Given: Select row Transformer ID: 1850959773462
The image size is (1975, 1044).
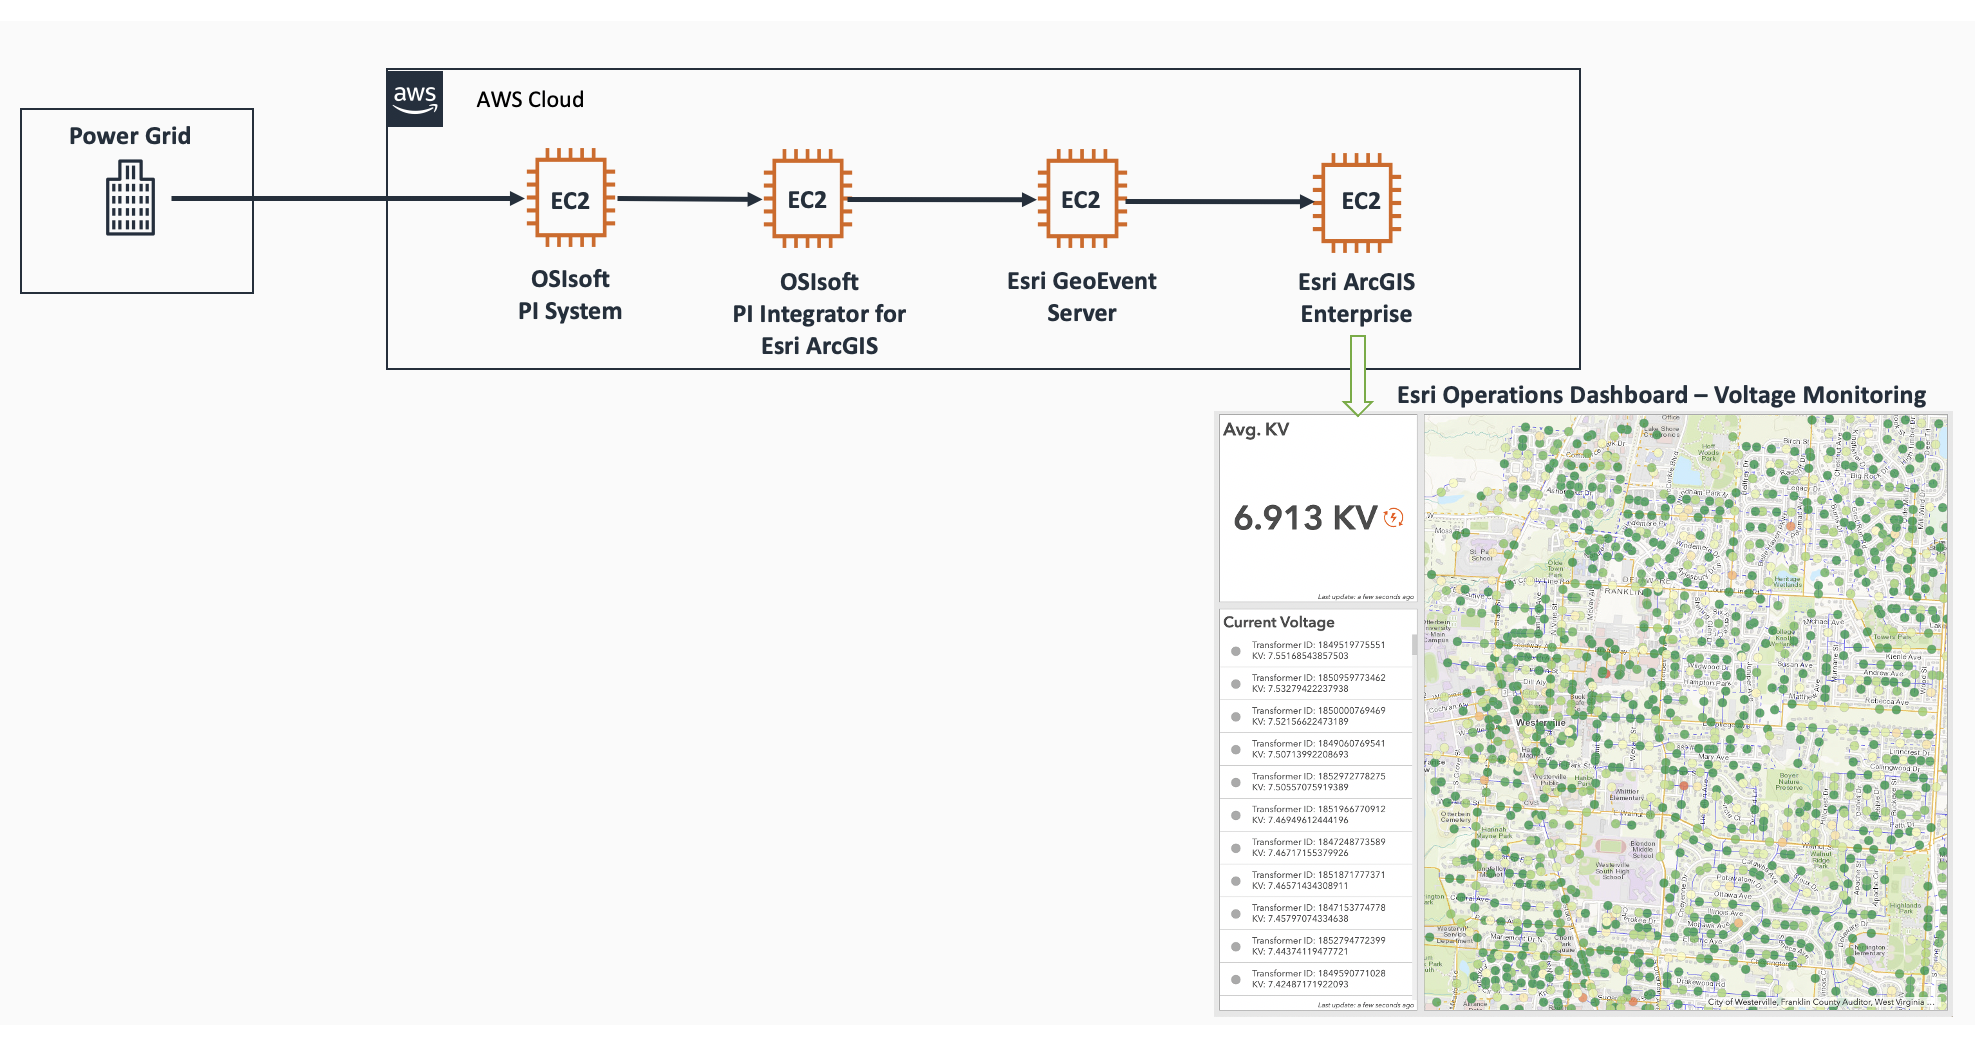Looking at the screenshot, I should pyautogui.click(x=1316, y=684).
